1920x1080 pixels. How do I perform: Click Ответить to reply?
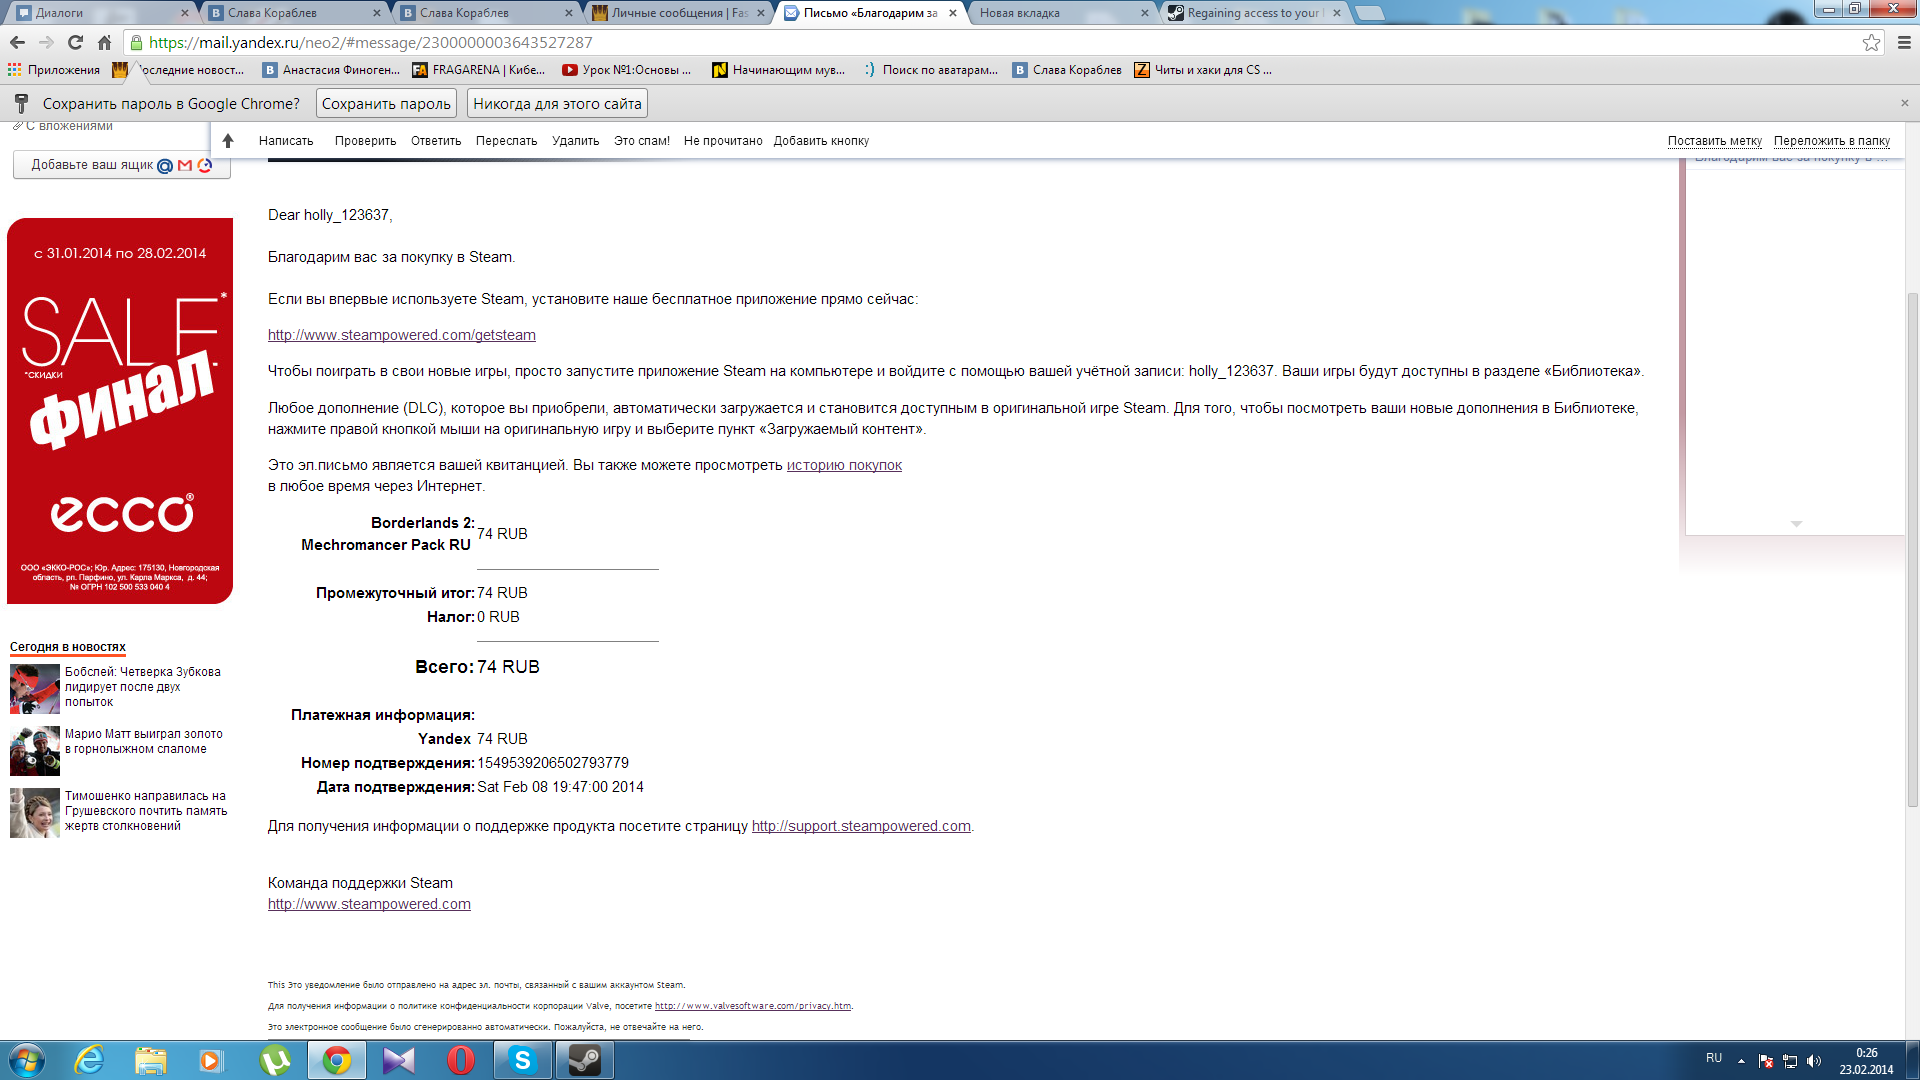click(436, 141)
